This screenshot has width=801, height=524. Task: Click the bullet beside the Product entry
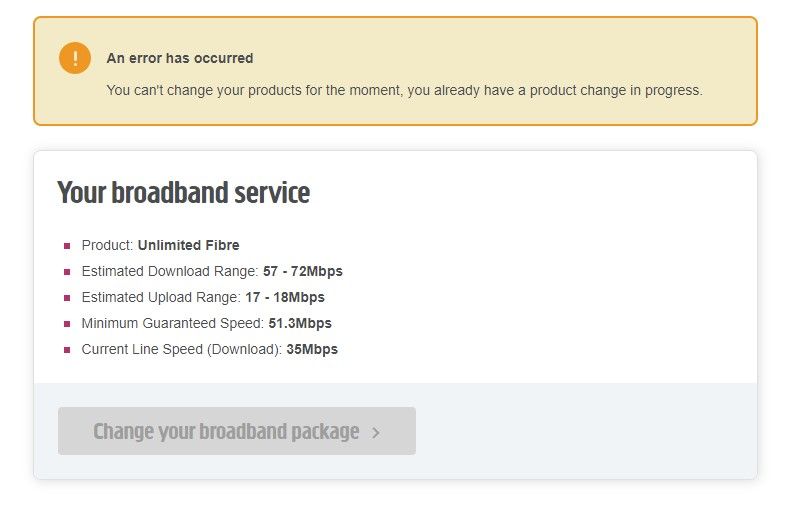coord(67,246)
